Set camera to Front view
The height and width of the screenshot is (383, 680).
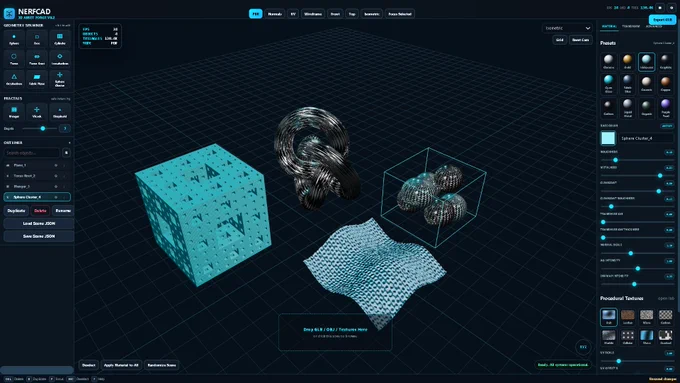click(x=335, y=14)
